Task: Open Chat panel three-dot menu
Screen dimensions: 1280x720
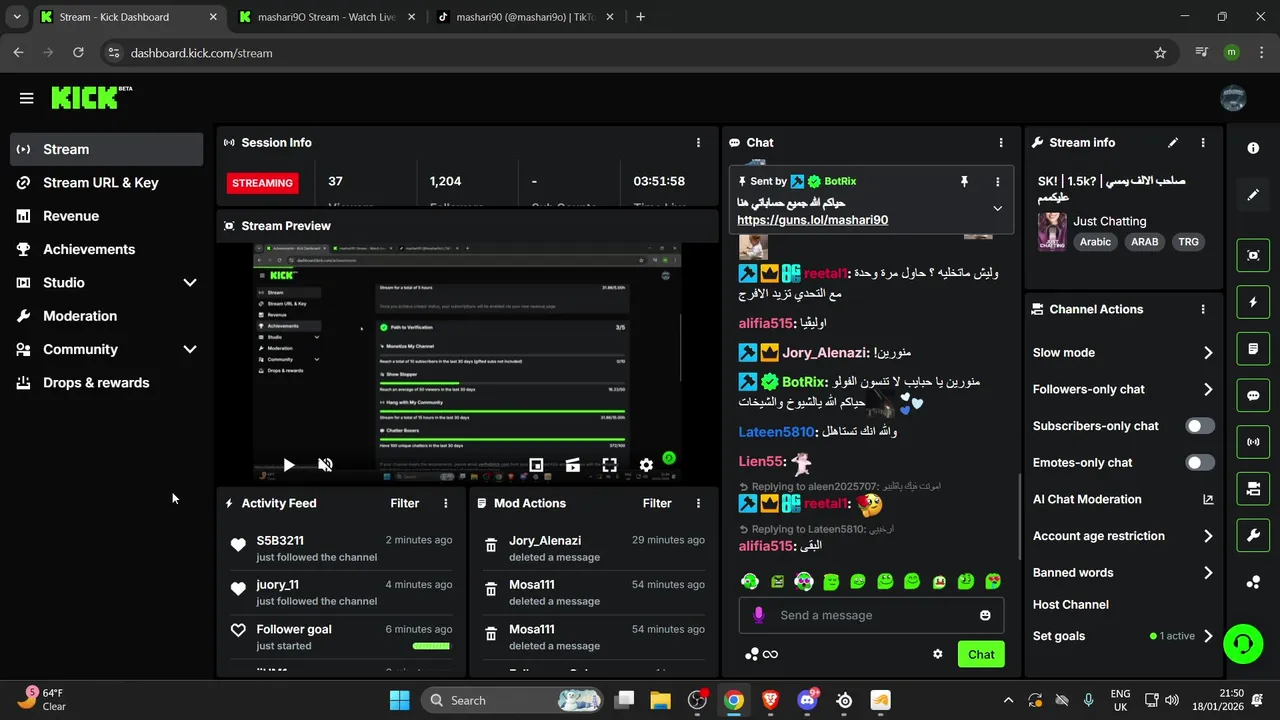Action: click(x=1001, y=143)
